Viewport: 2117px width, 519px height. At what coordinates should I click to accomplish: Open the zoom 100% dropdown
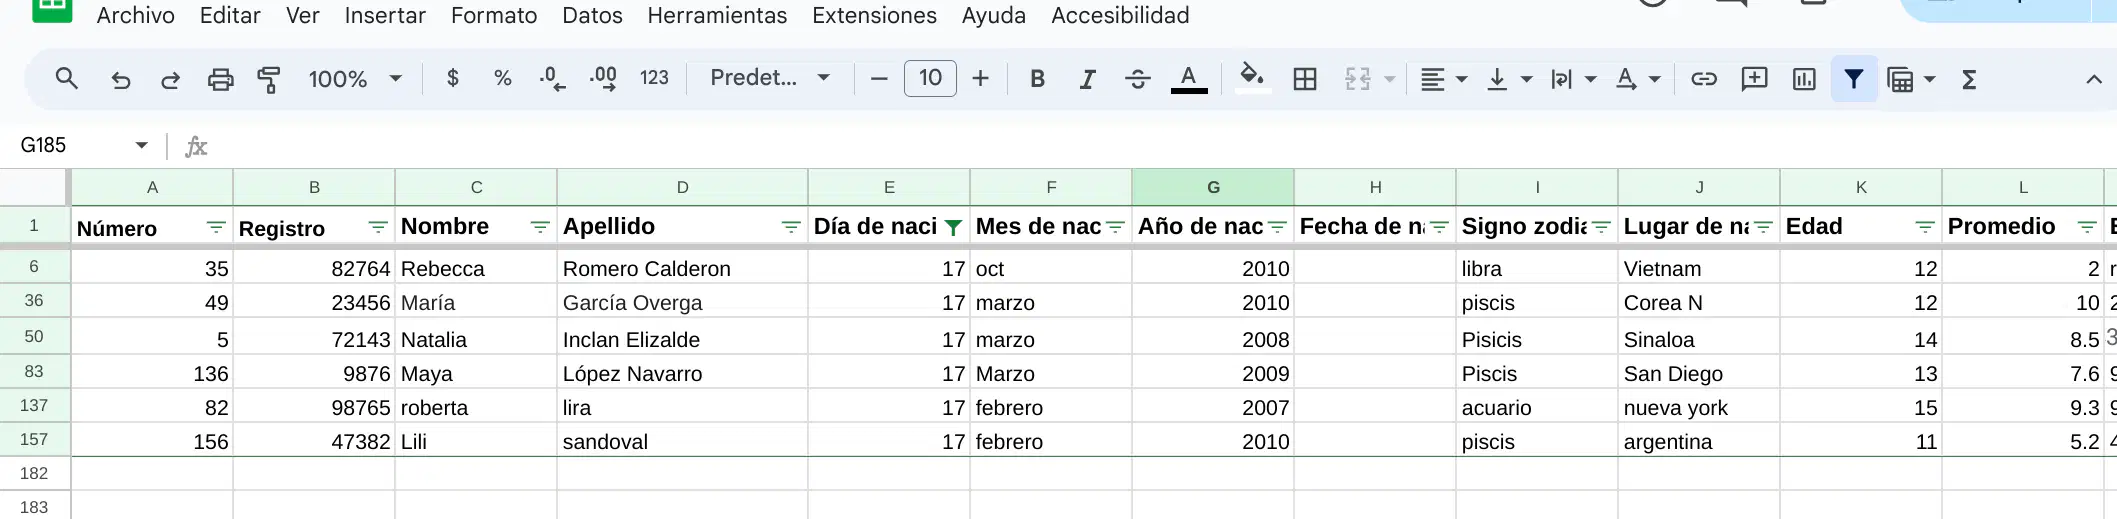click(355, 79)
